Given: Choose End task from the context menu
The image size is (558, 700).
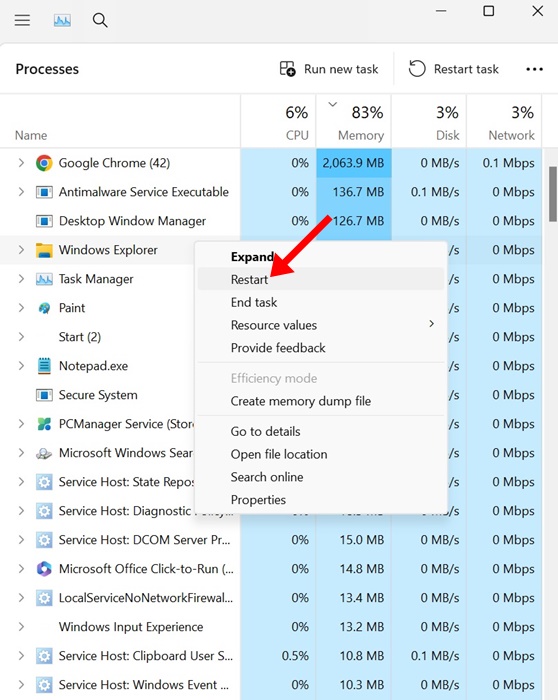Looking at the screenshot, I should pos(321,302).
